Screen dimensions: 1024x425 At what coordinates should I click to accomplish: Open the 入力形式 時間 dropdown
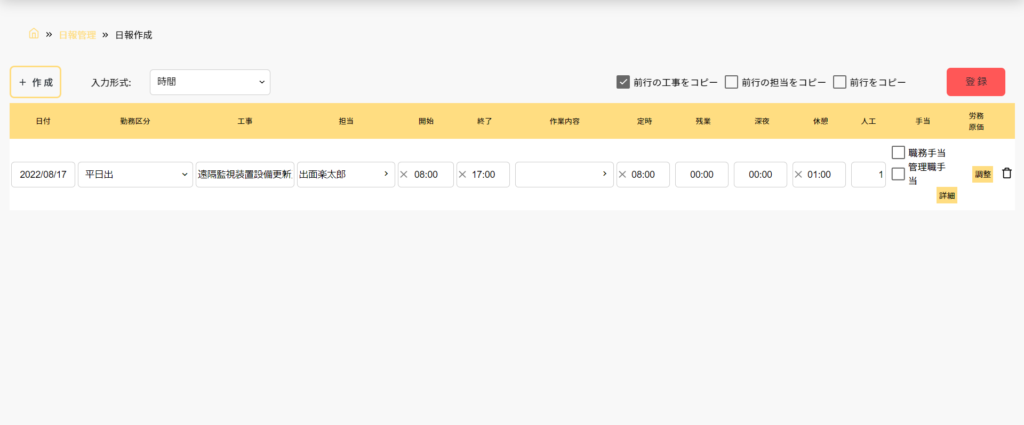(x=210, y=82)
